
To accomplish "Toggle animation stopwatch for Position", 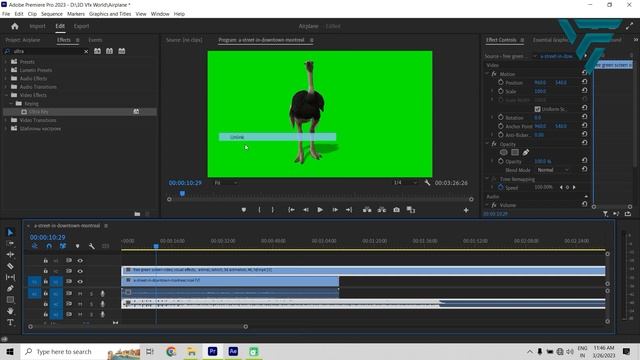I will 501,82.
